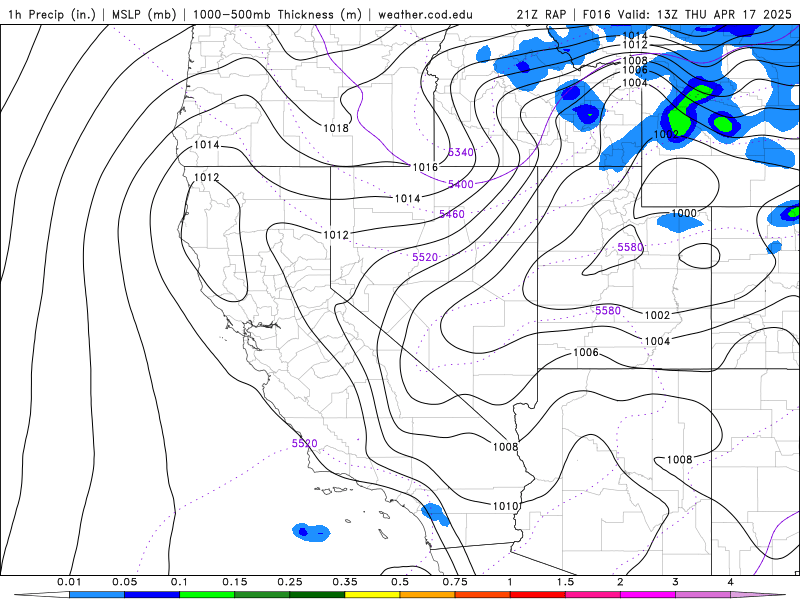
Task: Click the 0.25 legend value
Action: [289, 582]
